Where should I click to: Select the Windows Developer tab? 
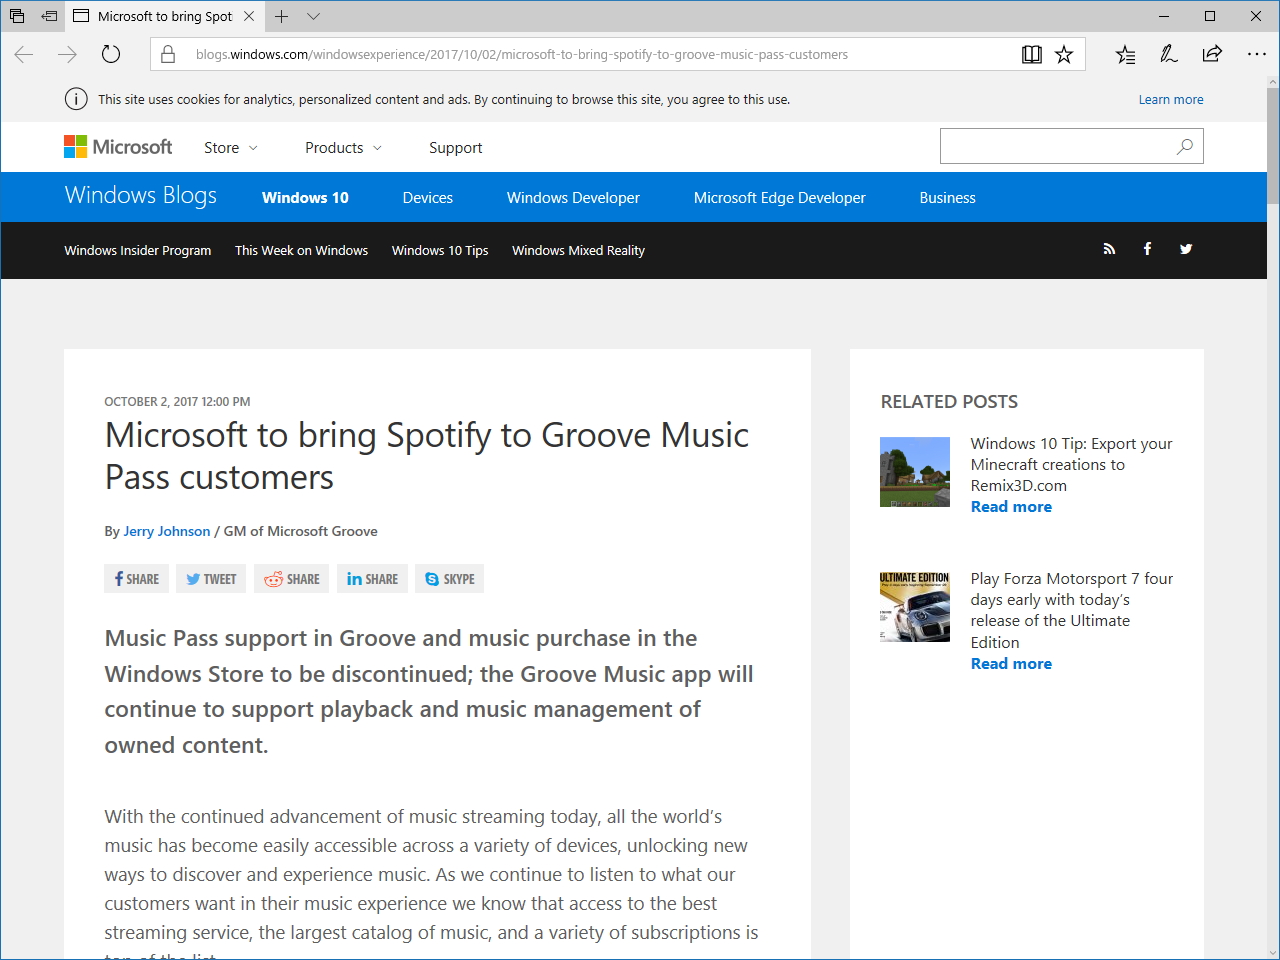(x=573, y=197)
